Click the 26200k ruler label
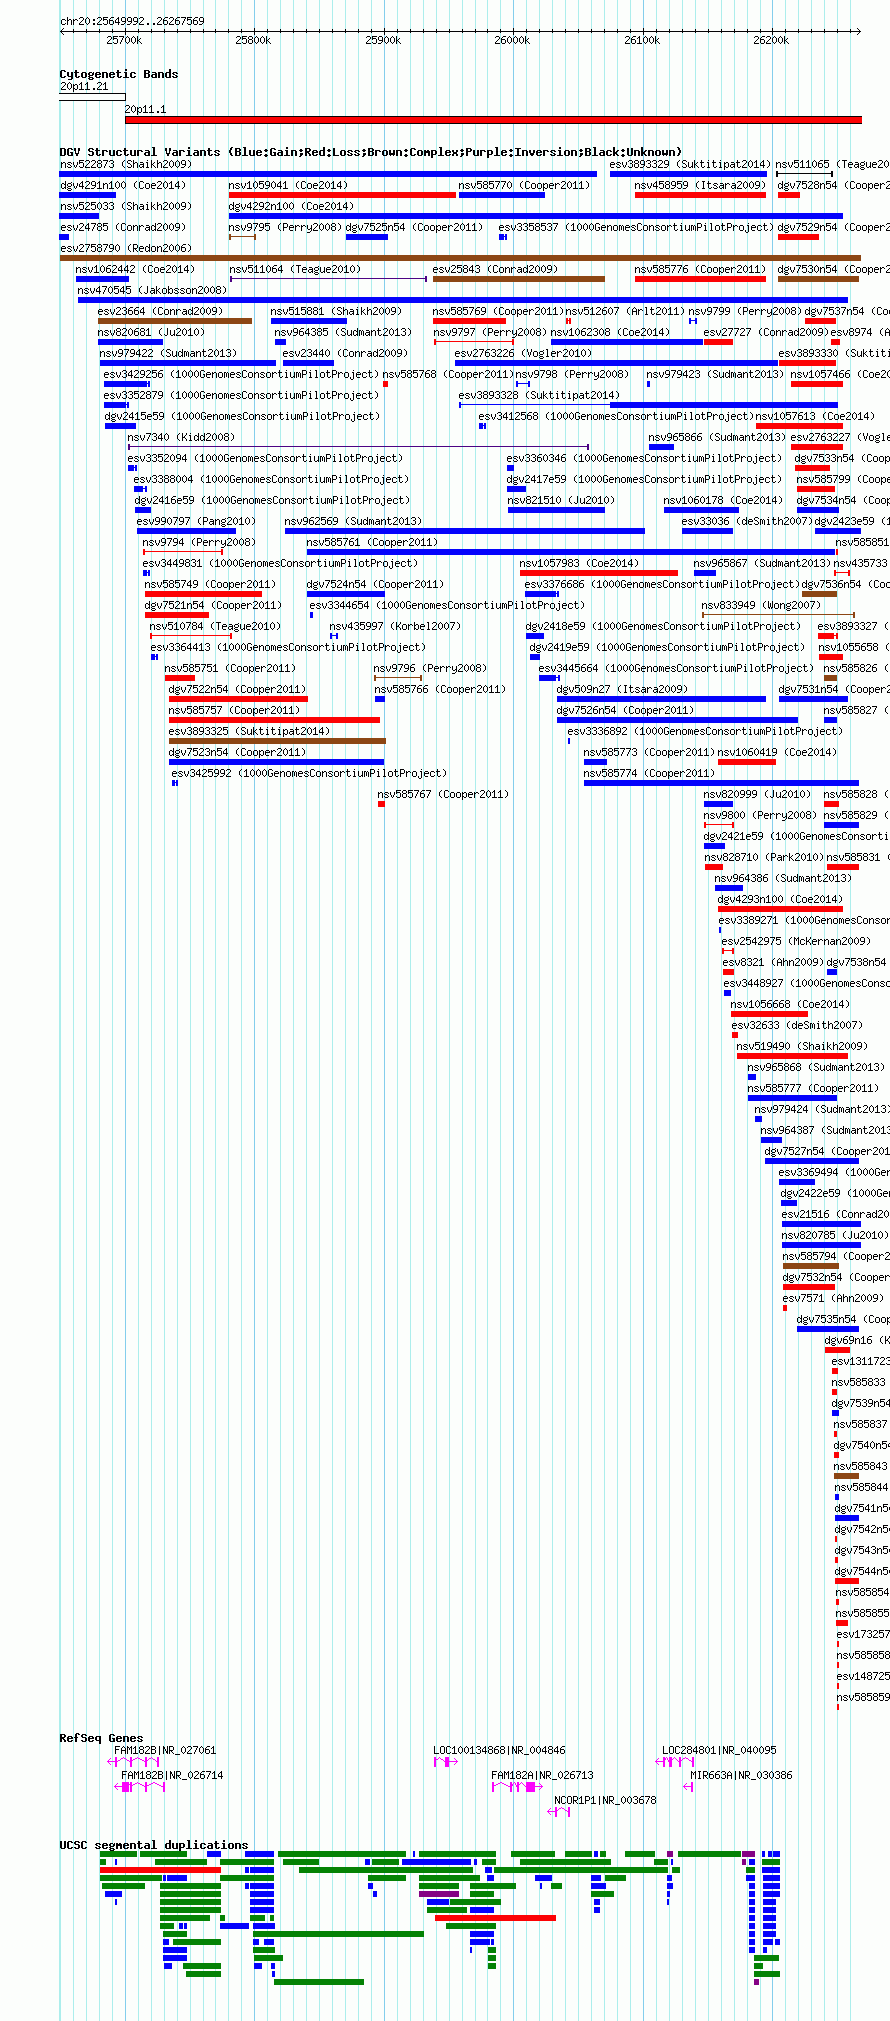The height and width of the screenshot is (2021, 890). click(771, 40)
